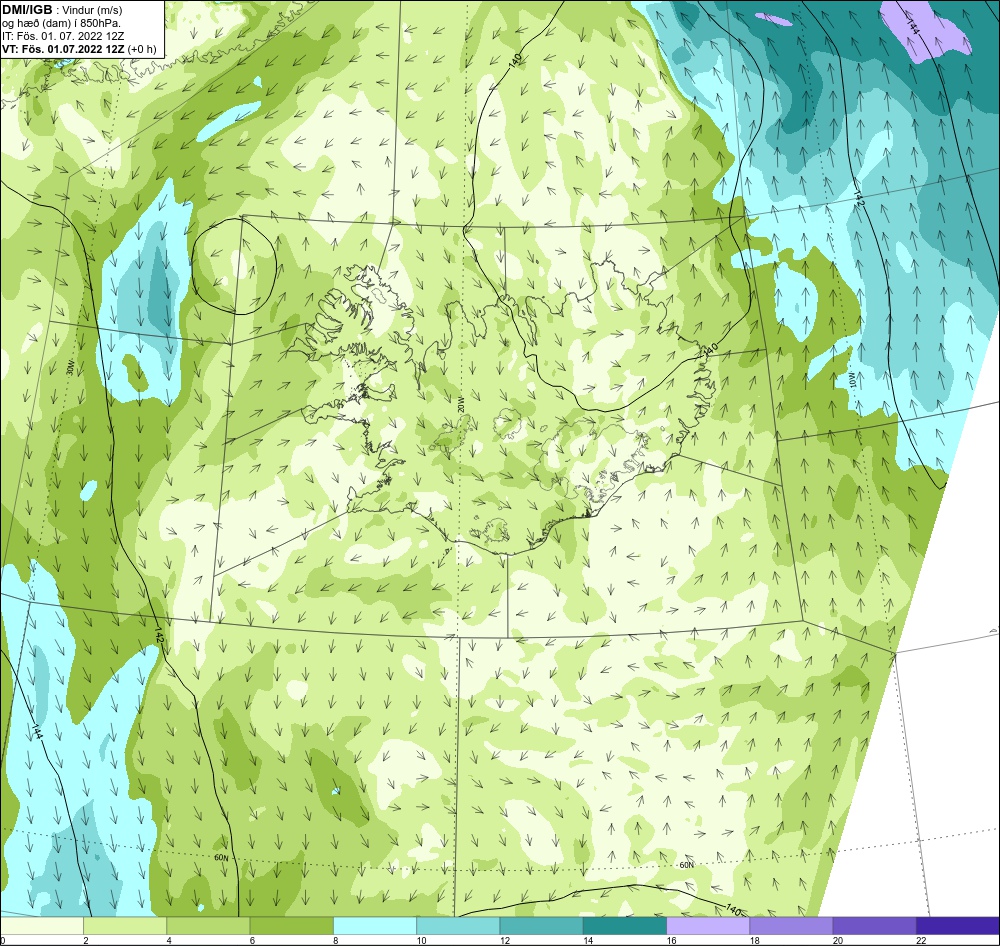Click the violet 20–22 m/s legend swatch
Viewport: 1000px width, 946px height.
875,925
